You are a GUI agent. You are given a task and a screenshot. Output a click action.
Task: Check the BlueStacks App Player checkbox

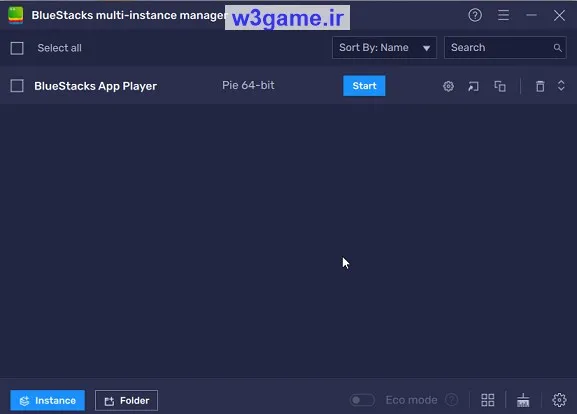point(17,86)
